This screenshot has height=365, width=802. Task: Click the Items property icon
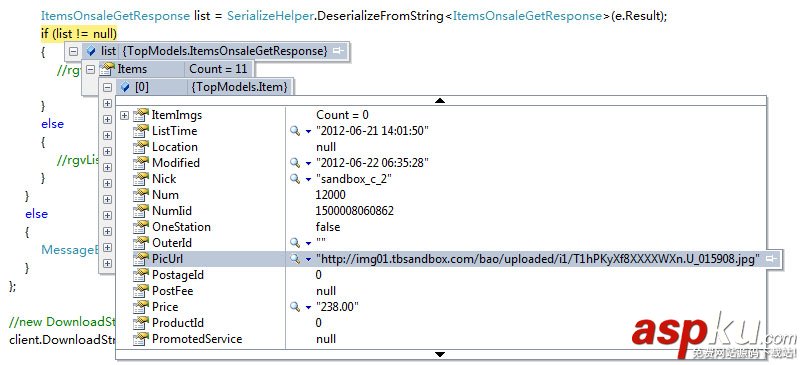point(107,69)
